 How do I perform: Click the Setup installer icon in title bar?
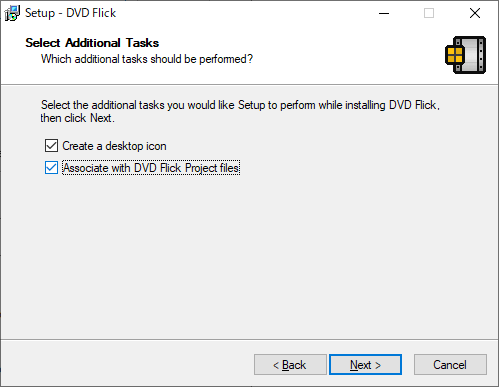pyautogui.click(x=12, y=13)
